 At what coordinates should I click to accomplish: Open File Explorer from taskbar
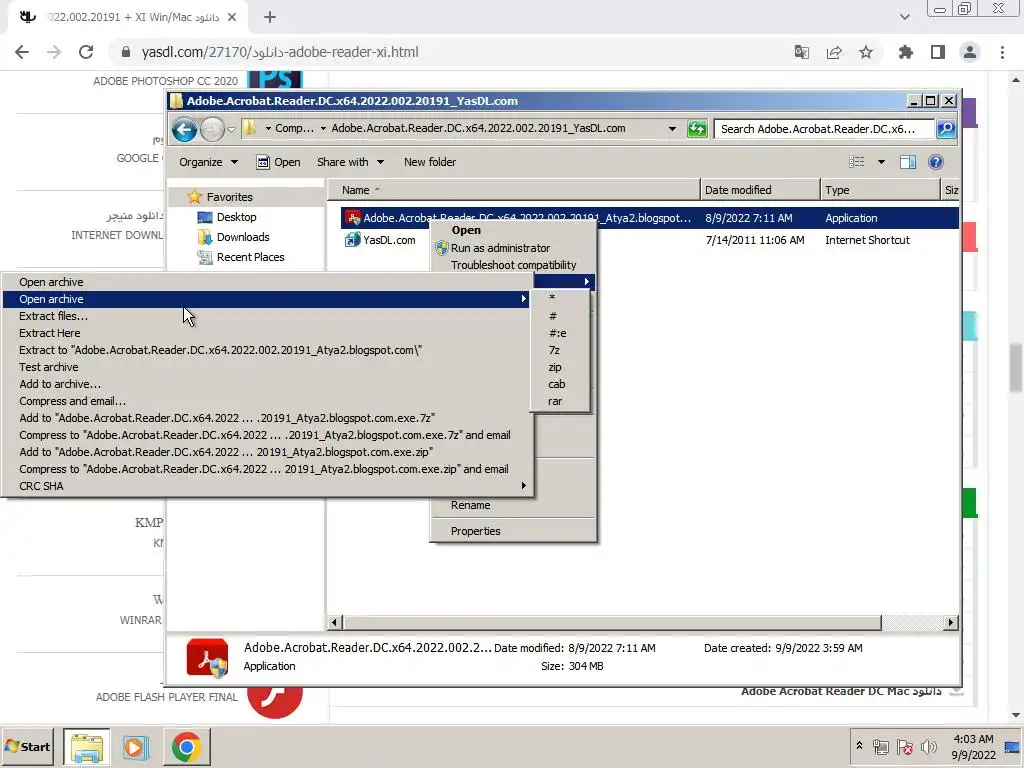[87, 746]
